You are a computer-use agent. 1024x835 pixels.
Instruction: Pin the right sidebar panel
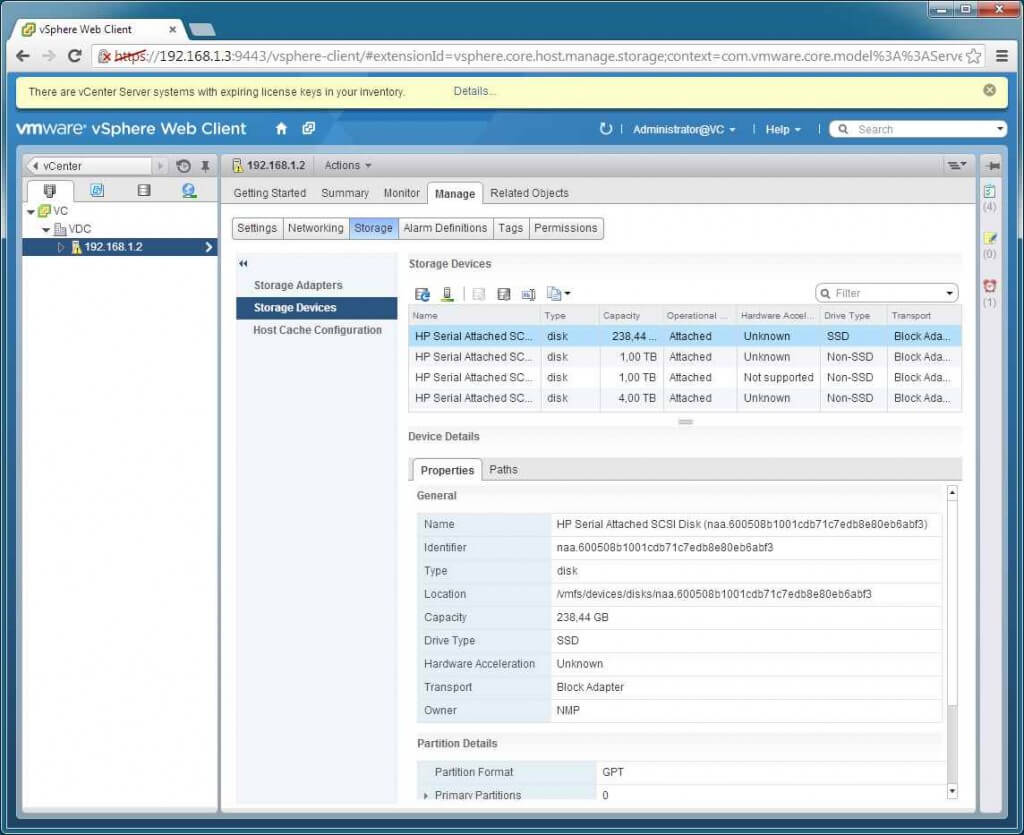(992, 165)
